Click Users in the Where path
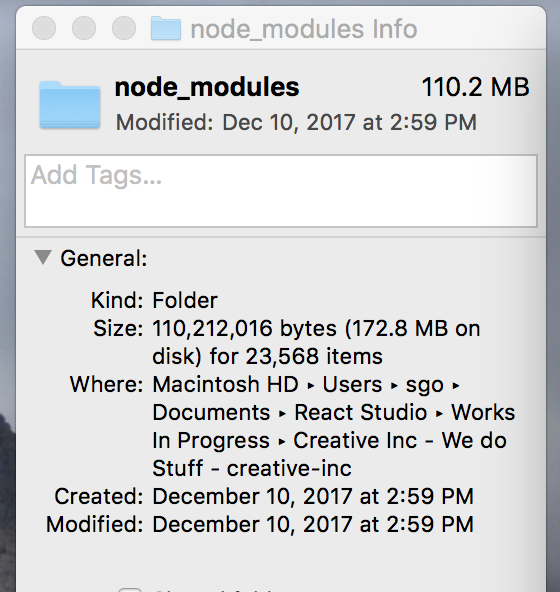Viewport: 560px width, 592px height. coord(352,385)
